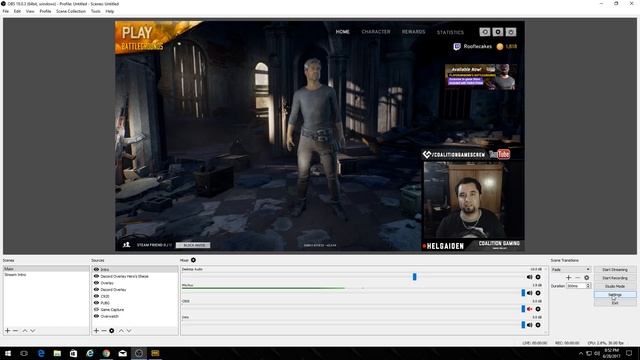
Task: Show the Game Capture source eye icon
Action: click(96, 309)
